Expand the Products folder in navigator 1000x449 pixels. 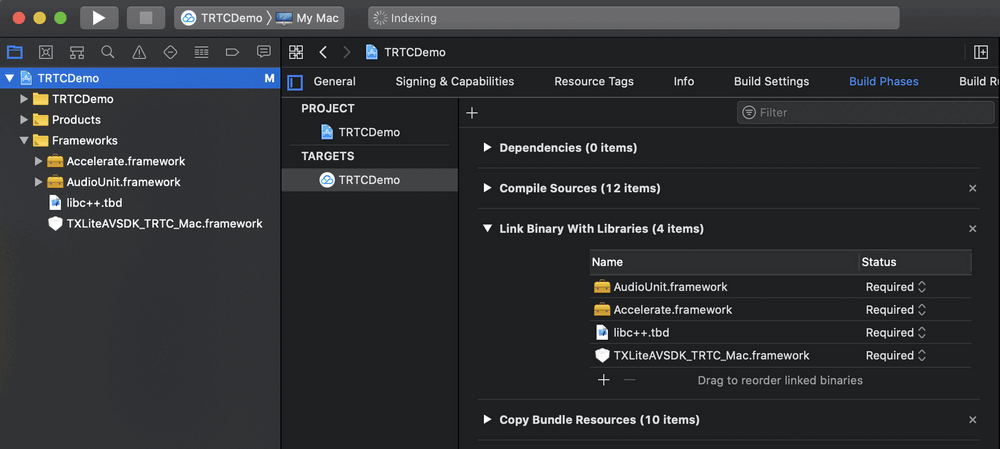coord(25,120)
